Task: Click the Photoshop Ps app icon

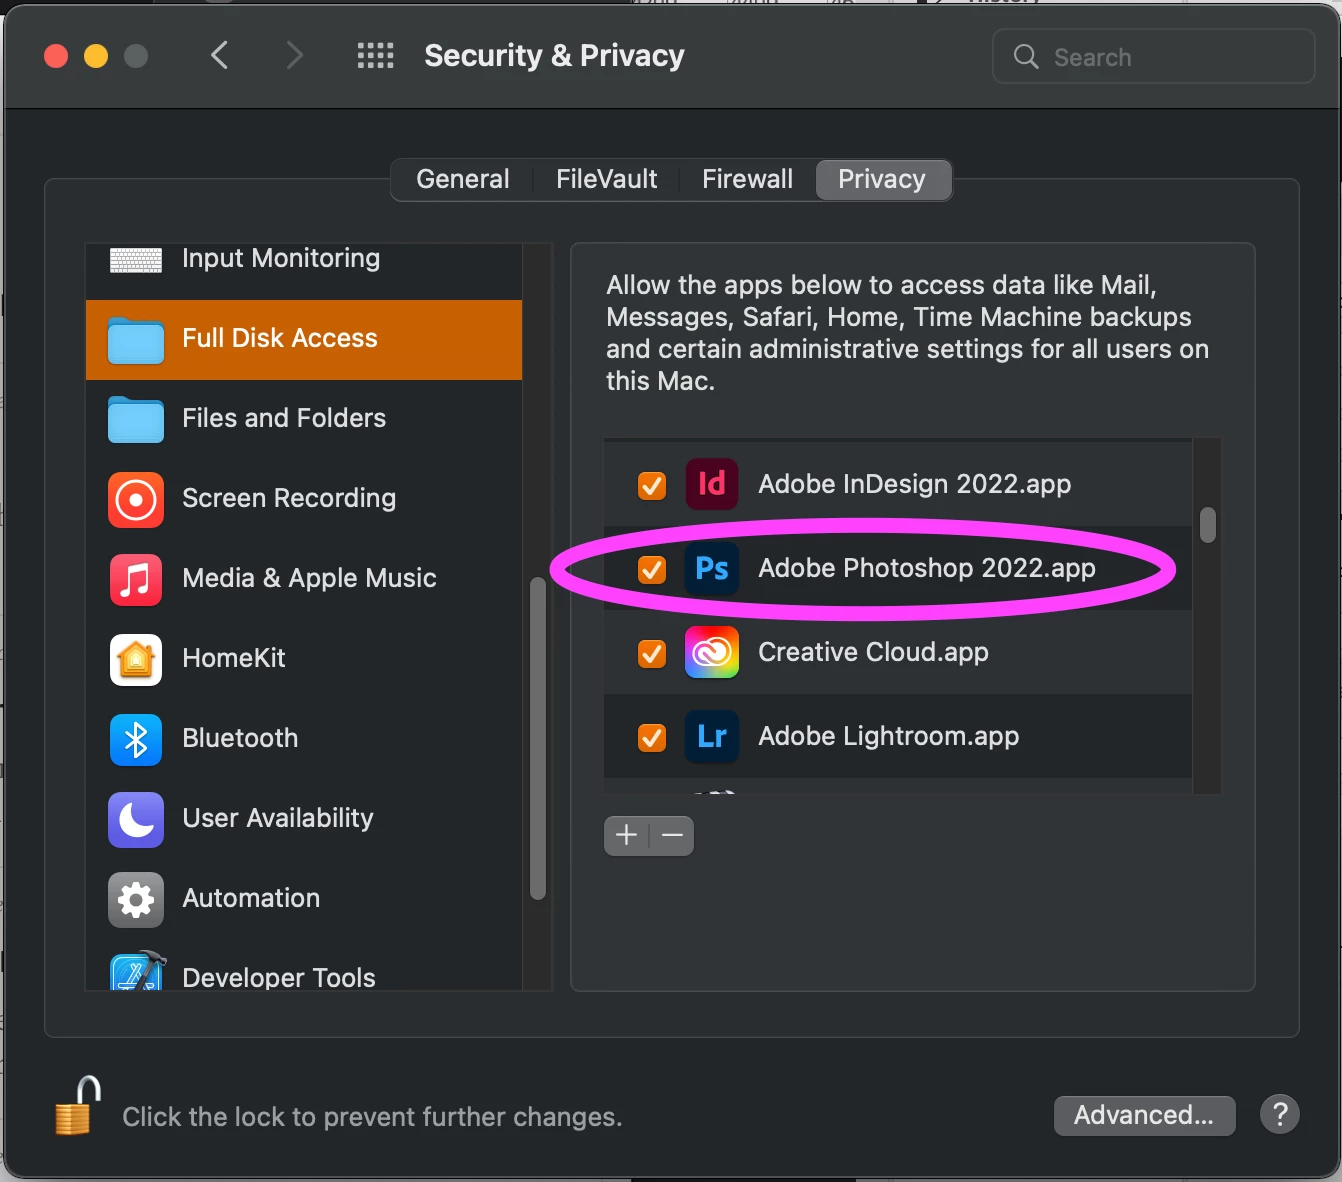Action: [712, 568]
